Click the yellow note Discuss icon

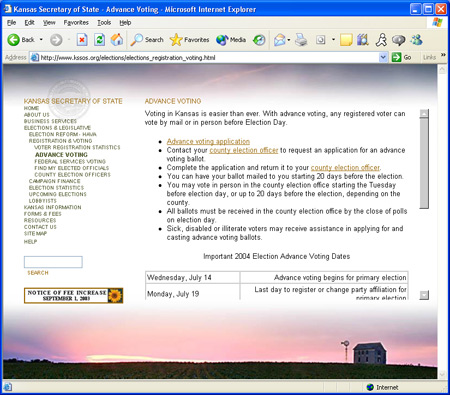point(346,40)
